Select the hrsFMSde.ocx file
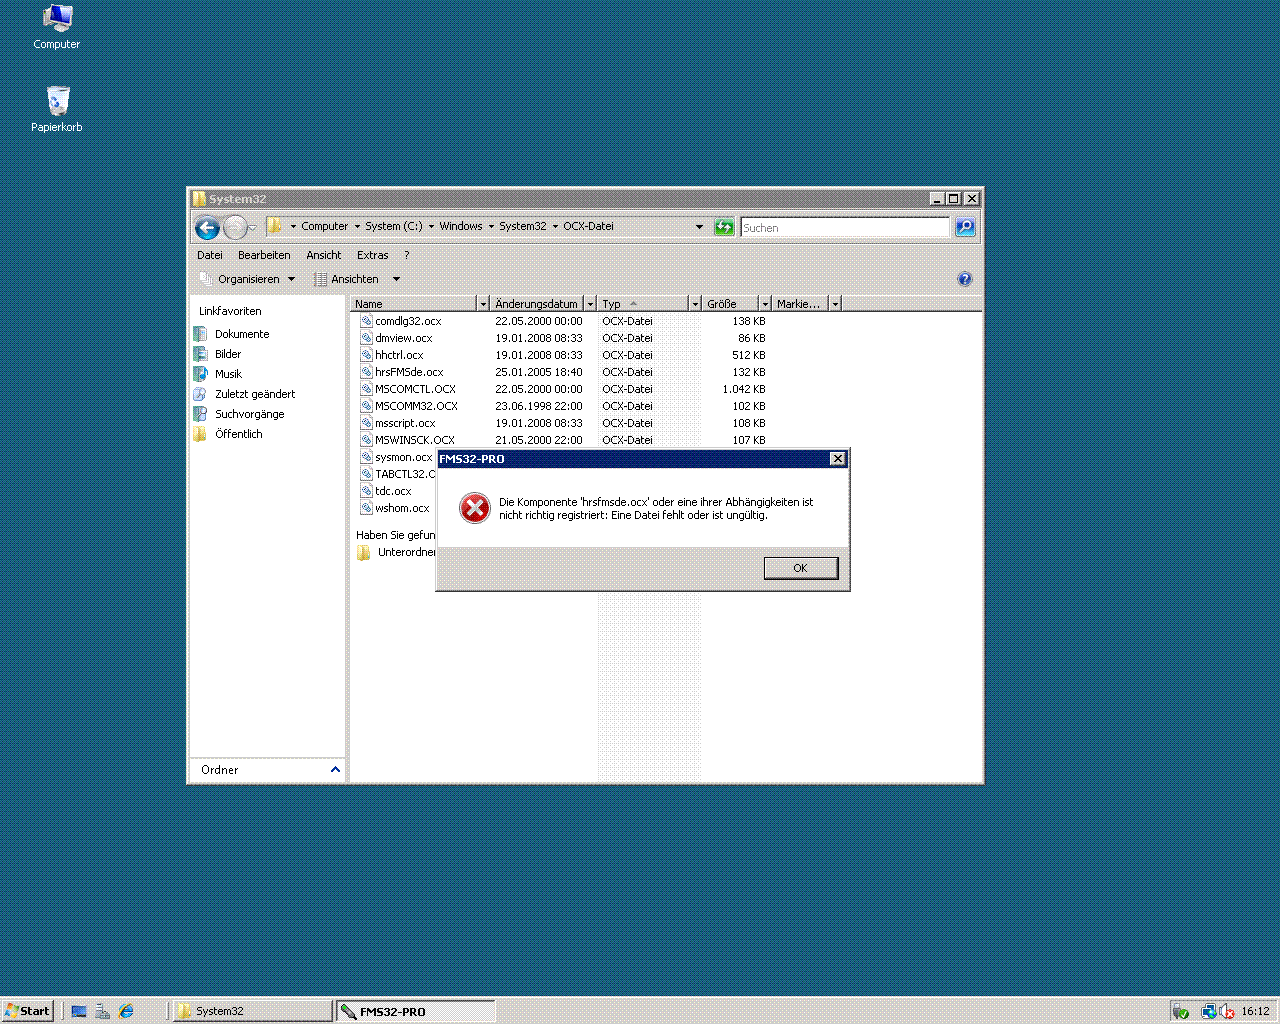The image size is (1280, 1024). point(409,372)
